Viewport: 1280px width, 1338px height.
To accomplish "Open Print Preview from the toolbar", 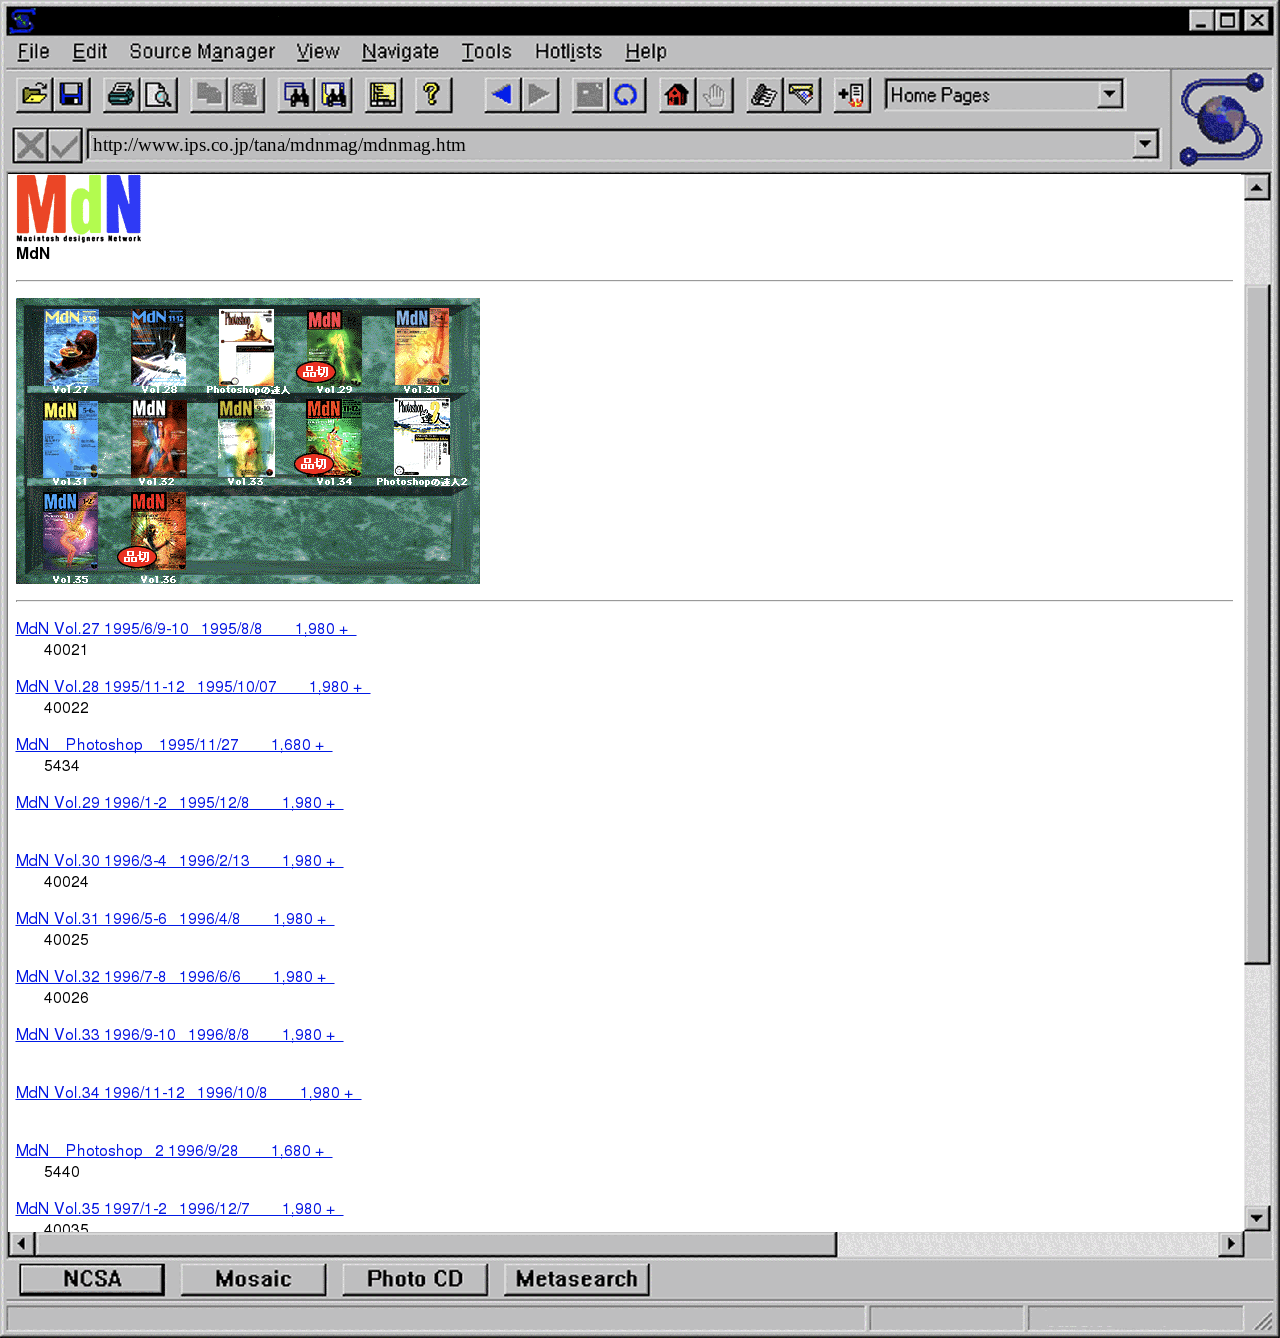I will click(159, 95).
